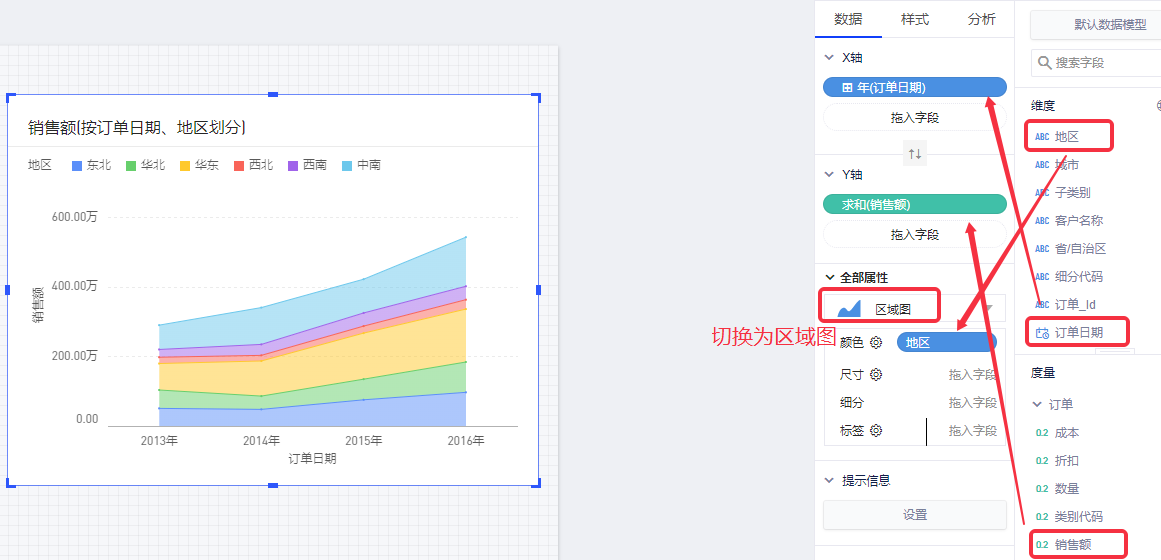Switch to the 样式 tab

(x=914, y=19)
